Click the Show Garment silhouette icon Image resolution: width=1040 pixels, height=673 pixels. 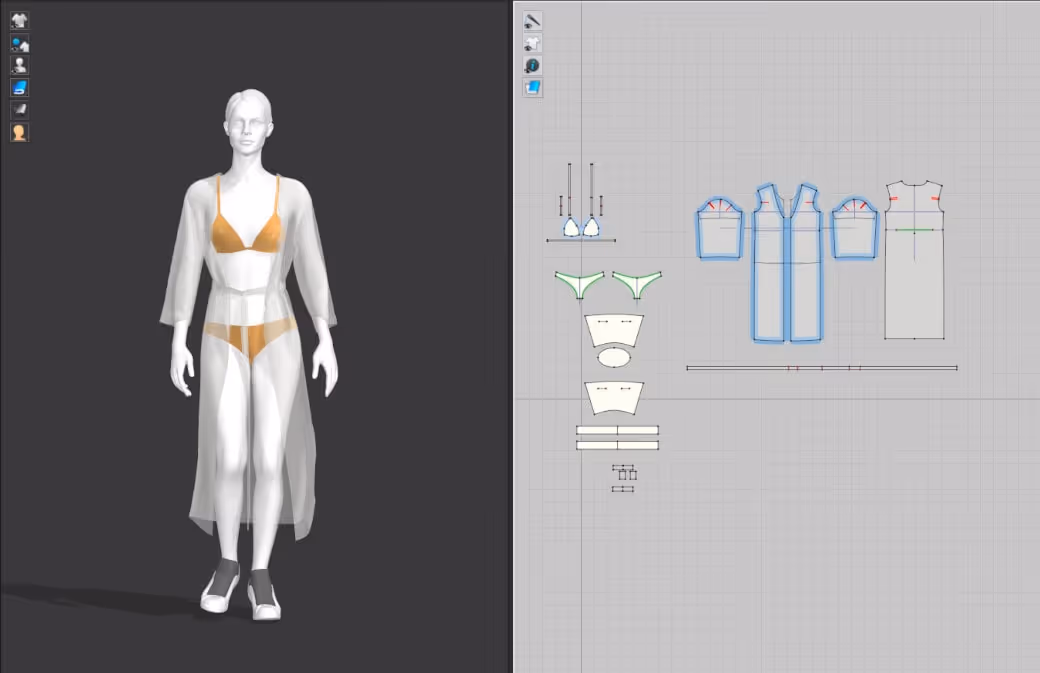pyautogui.click(x=533, y=43)
